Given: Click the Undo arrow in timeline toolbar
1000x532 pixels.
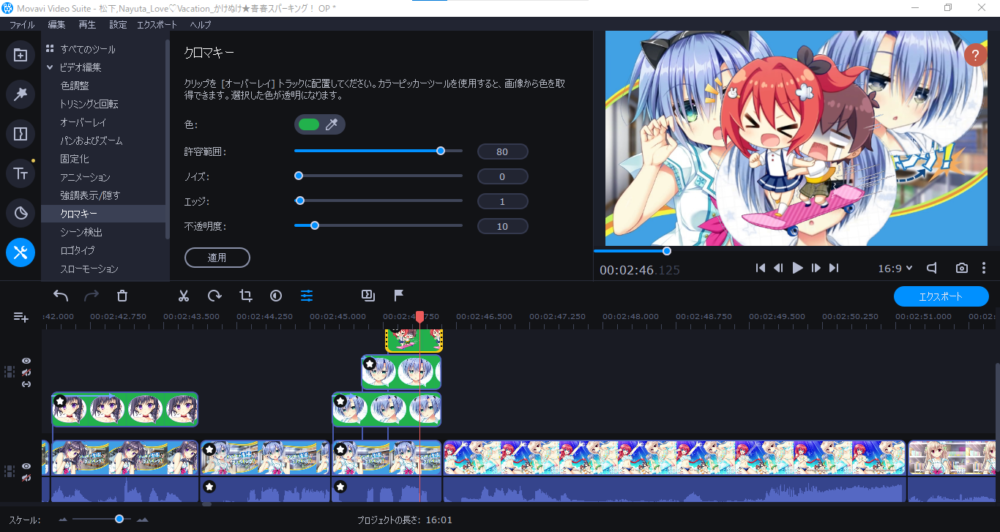Looking at the screenshot, I should (61, 295).
